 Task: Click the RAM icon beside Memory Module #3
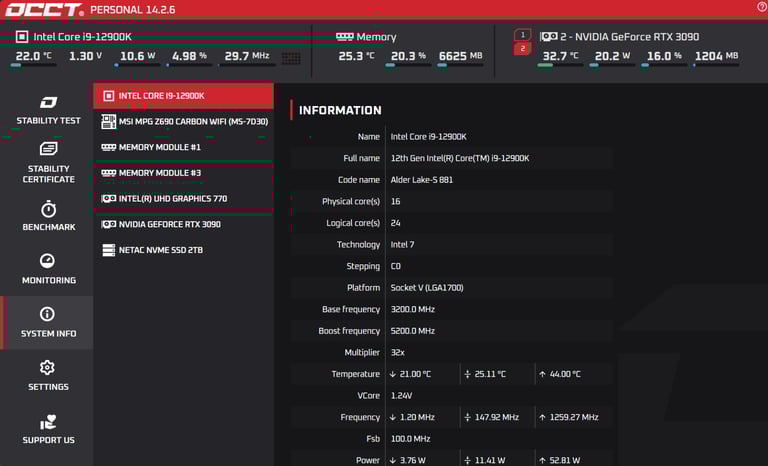(x=108, y=172)
